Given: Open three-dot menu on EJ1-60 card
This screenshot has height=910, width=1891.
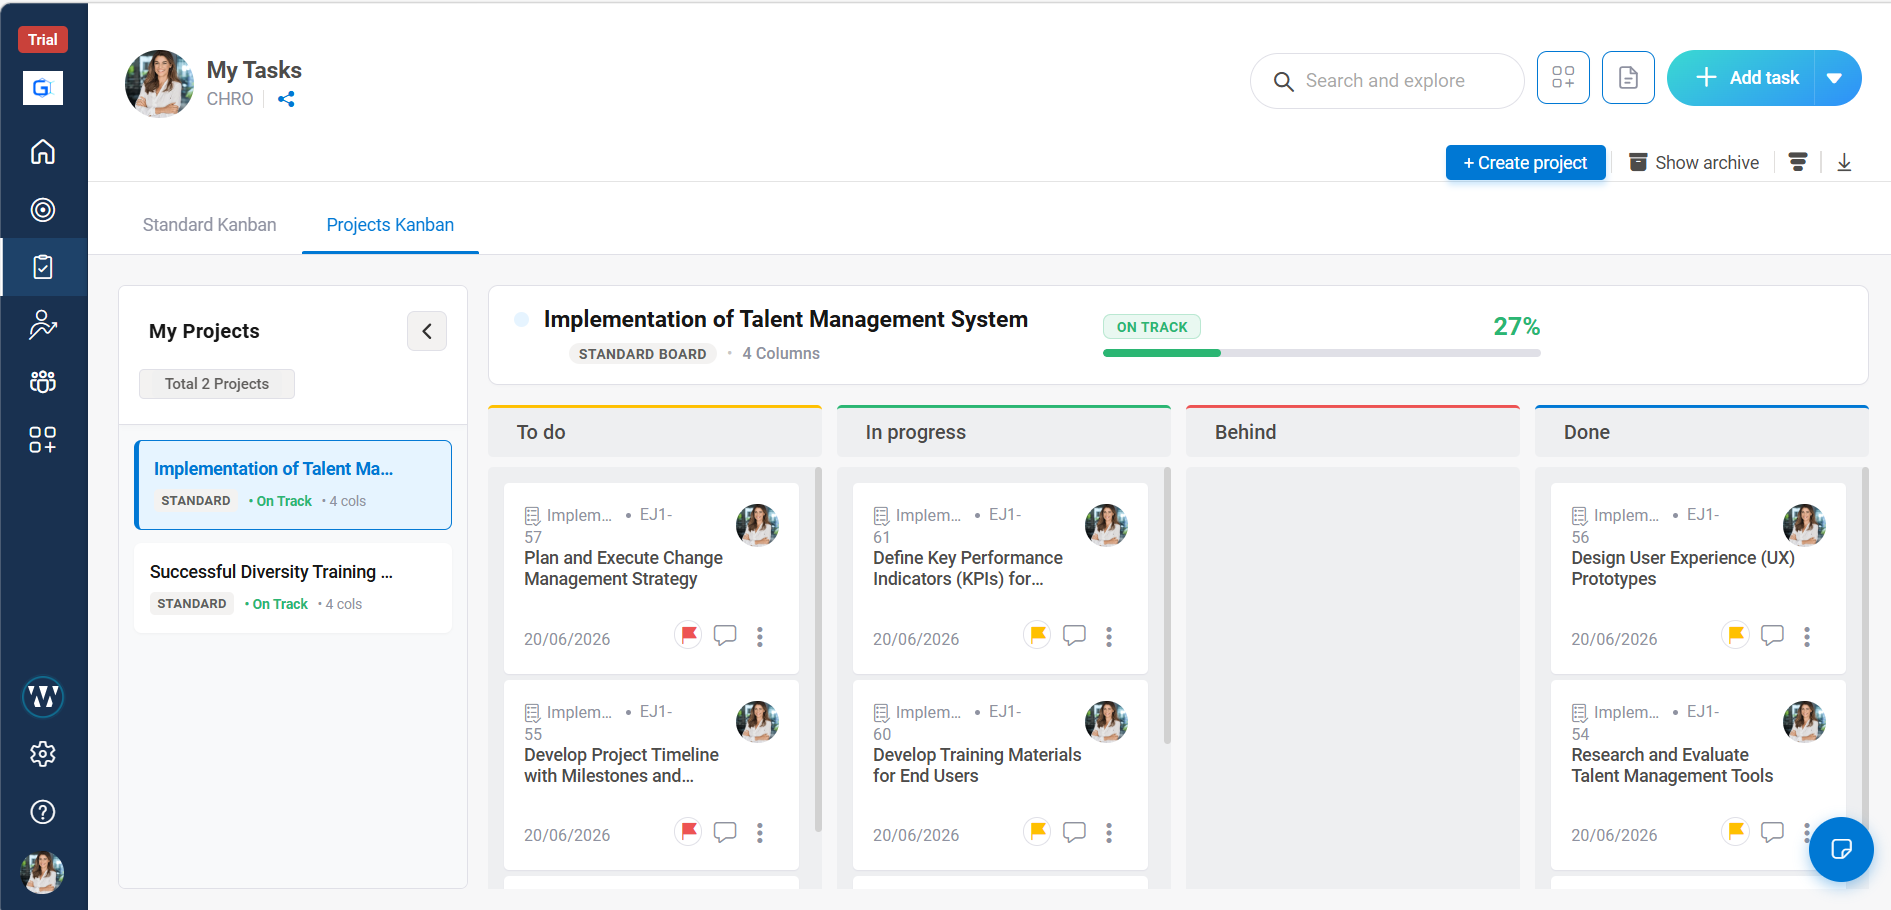Looking at the screenshot, I should coord(1109,833).
